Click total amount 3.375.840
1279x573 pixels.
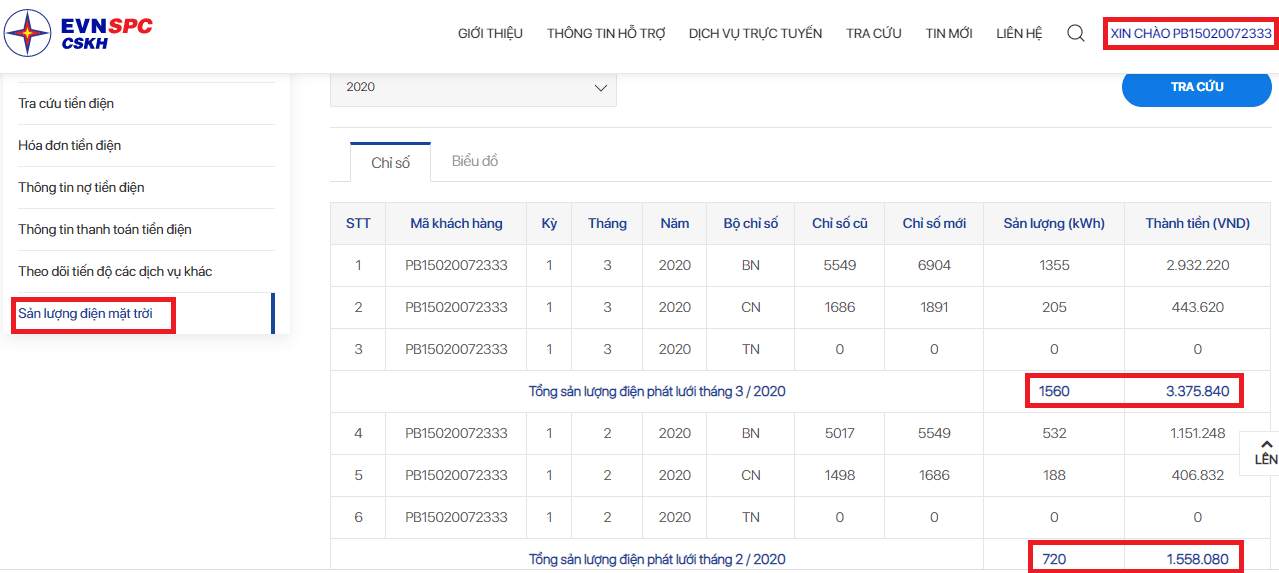(x=1198, y=391)
